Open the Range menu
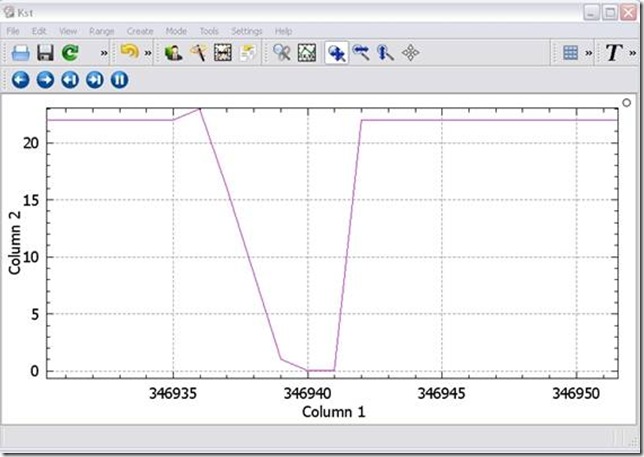This screenshot has width=644, height=457. tap(102, 31)
